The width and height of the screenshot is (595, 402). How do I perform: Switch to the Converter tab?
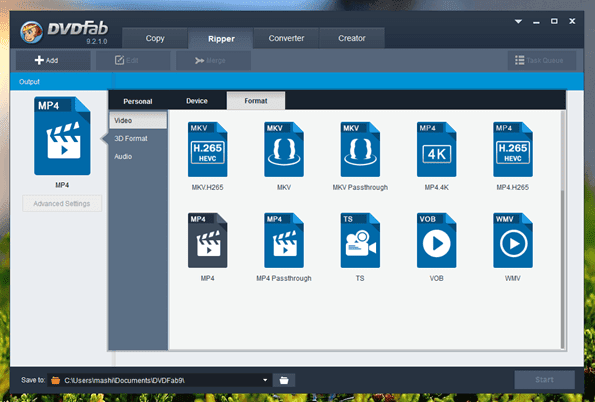(x=286, y=38)
